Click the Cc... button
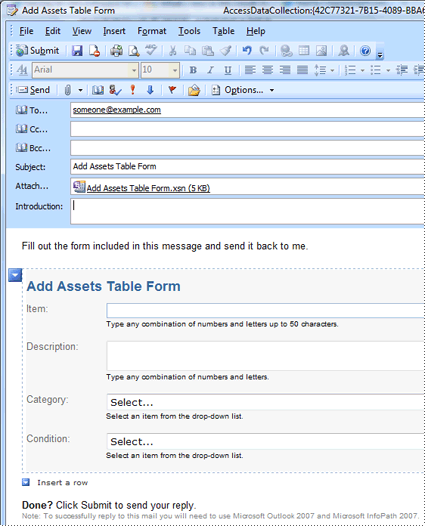425x526 pixels. (x=32, y=129)
